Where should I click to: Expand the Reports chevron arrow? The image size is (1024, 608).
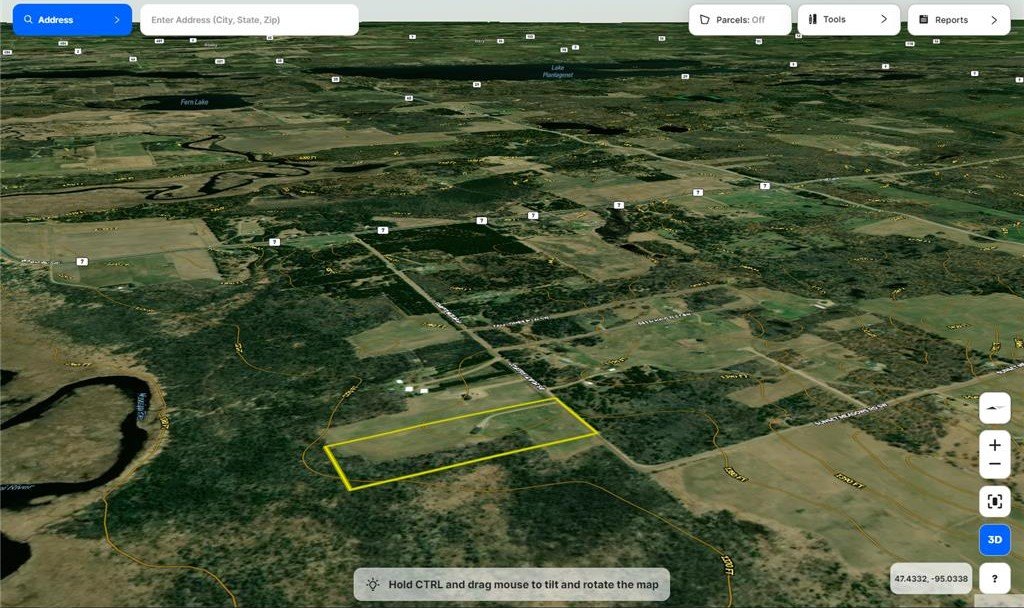click(993, 20)
